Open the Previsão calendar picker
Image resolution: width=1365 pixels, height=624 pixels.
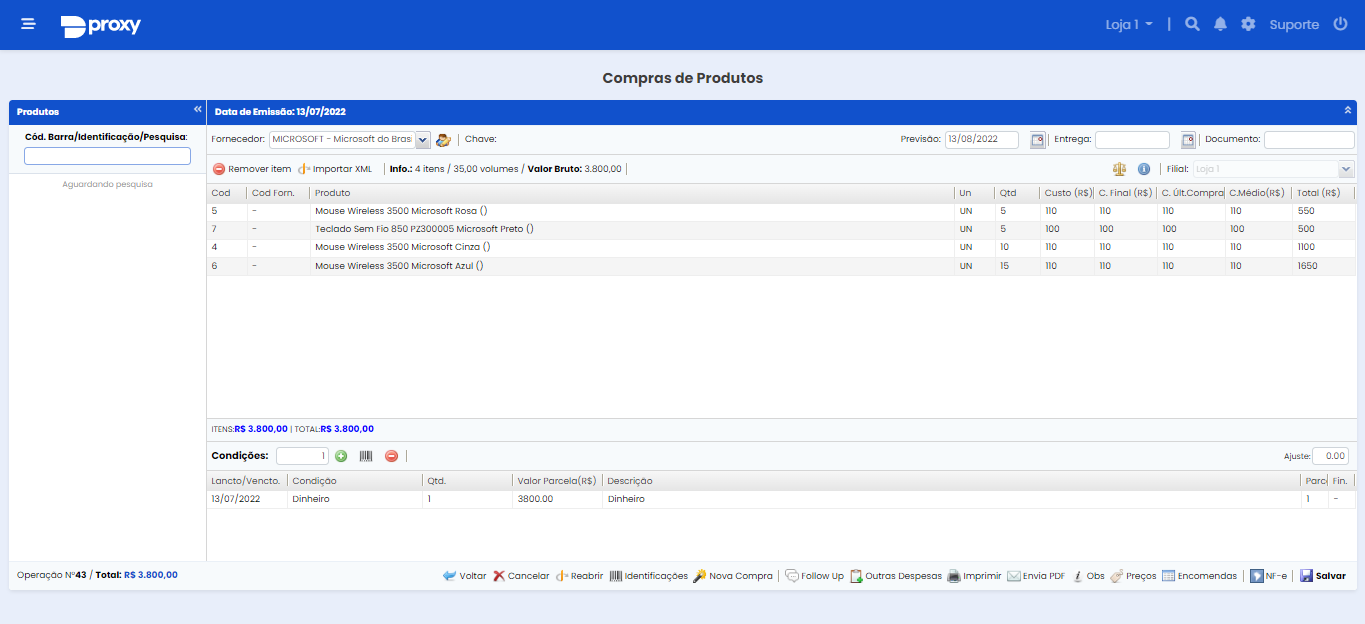[x=1038, y=140]
